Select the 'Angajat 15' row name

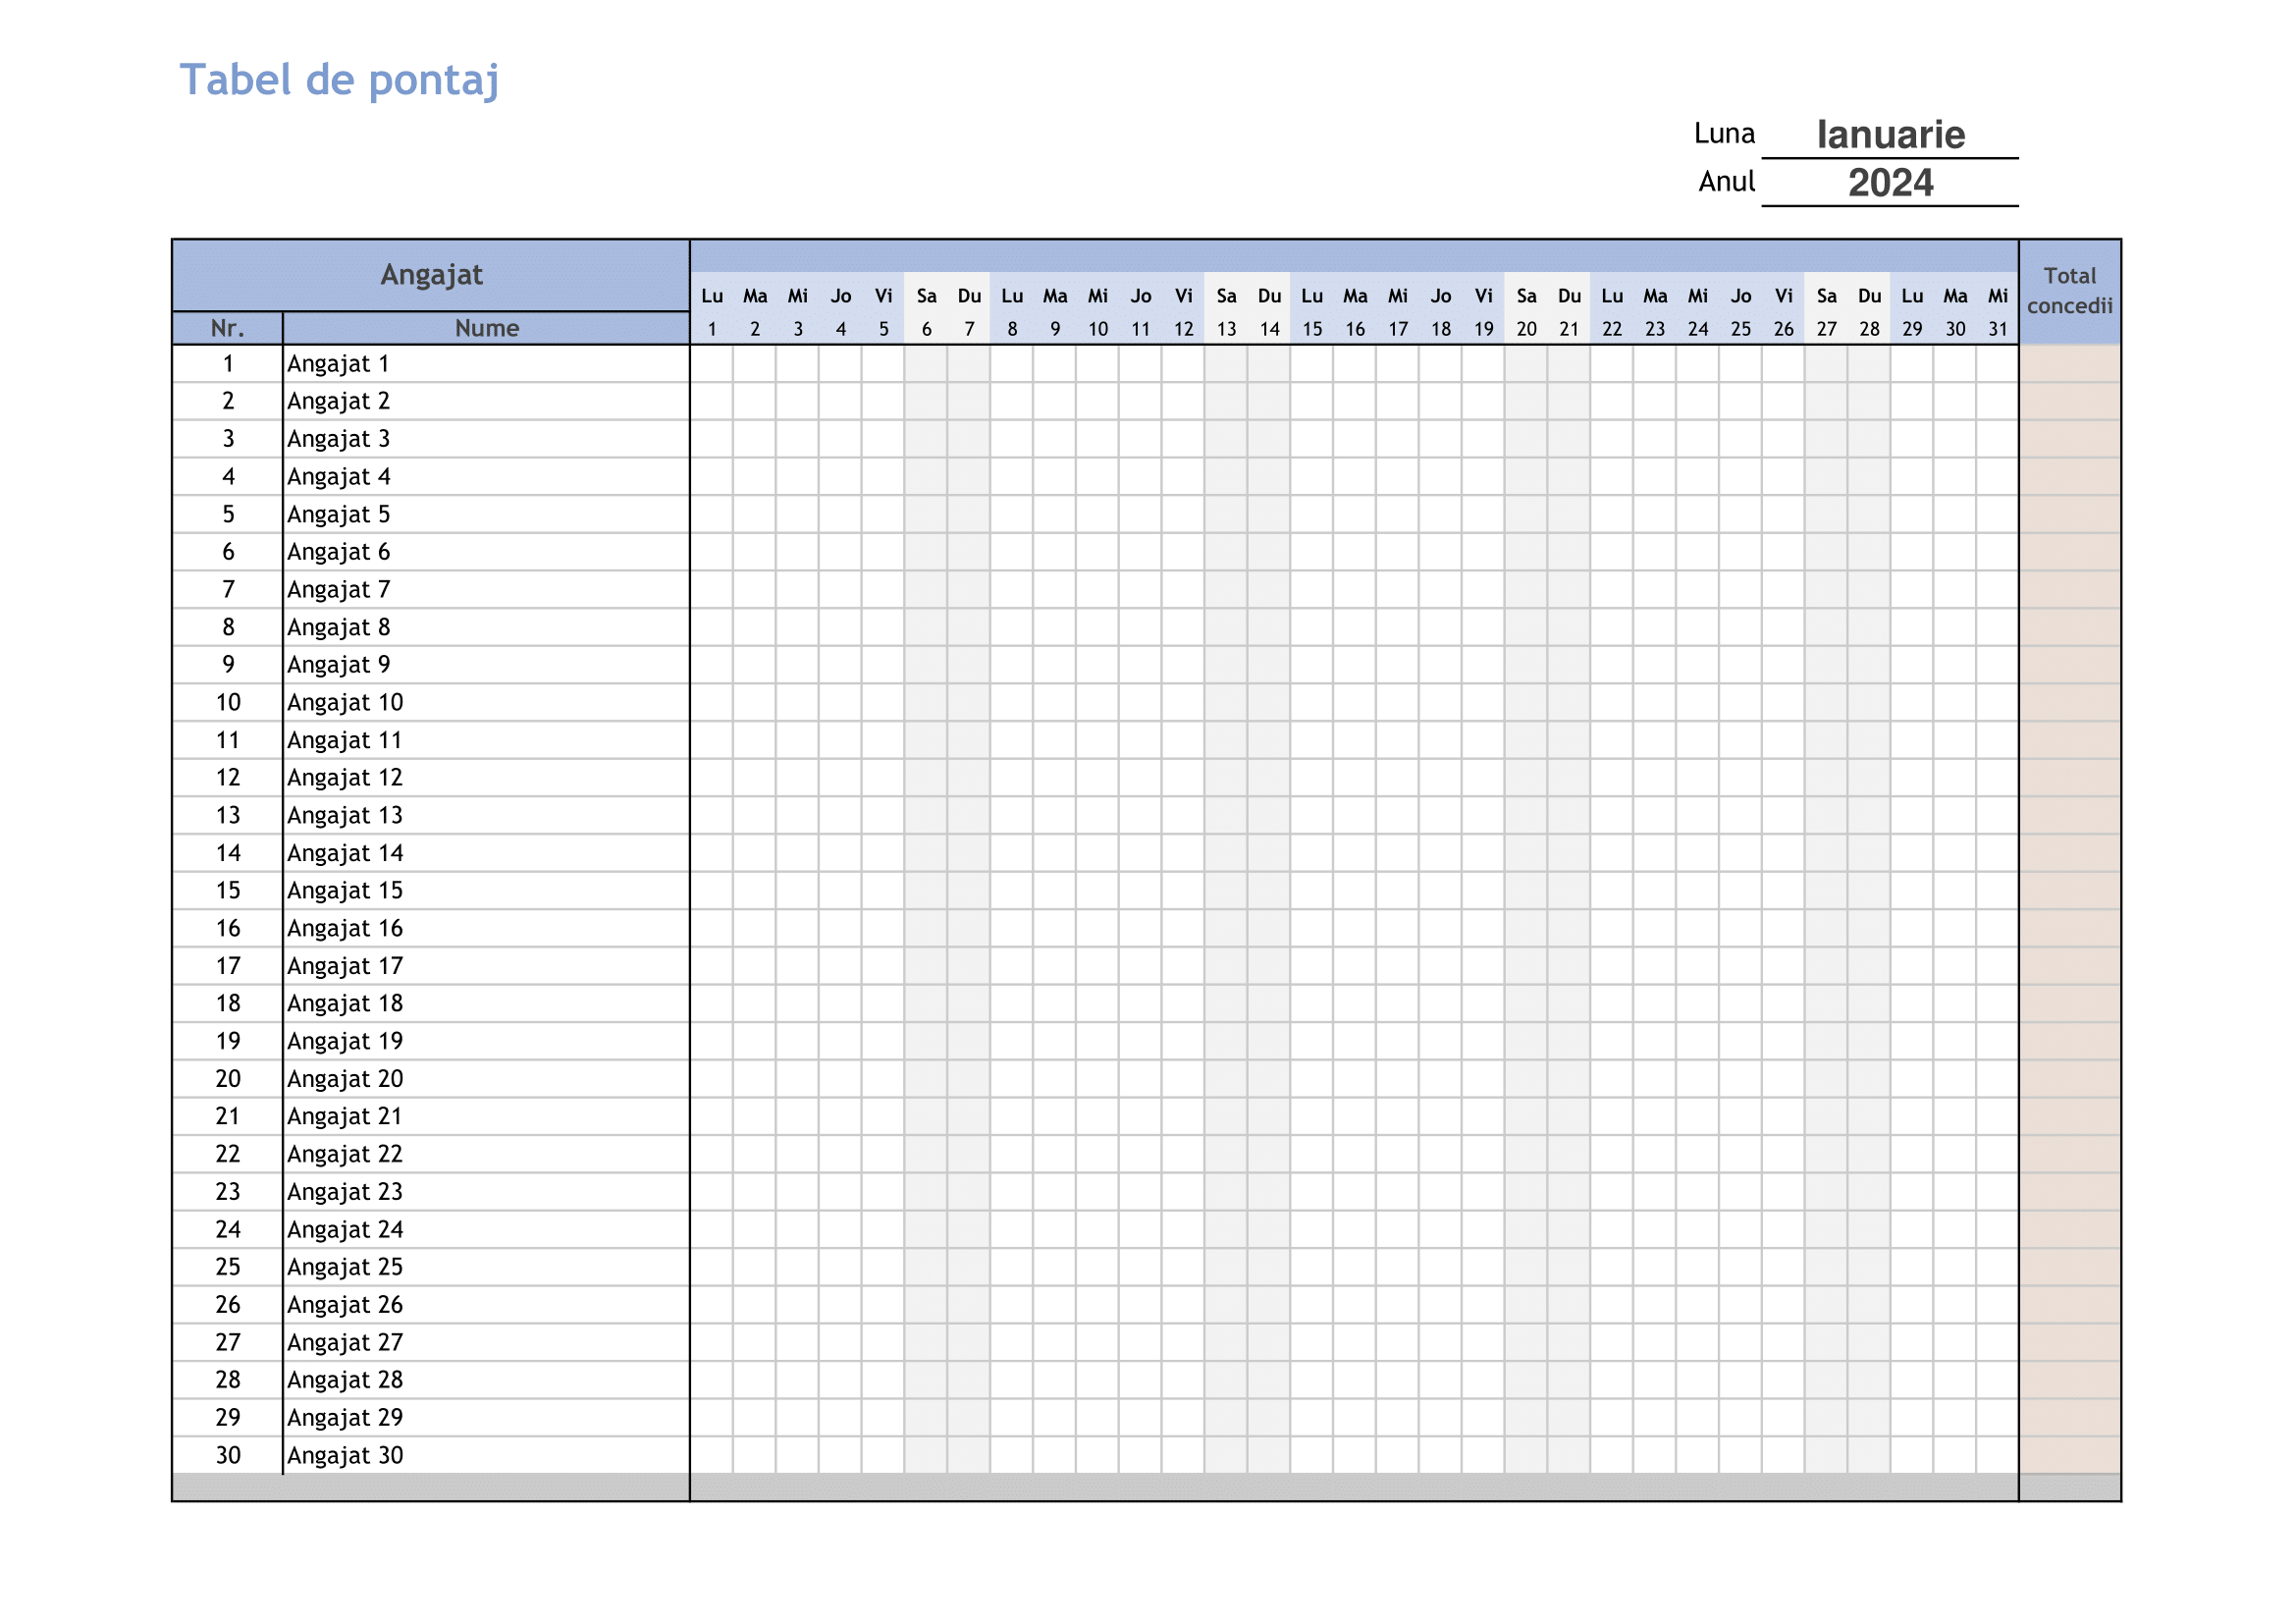coord(345,890)
